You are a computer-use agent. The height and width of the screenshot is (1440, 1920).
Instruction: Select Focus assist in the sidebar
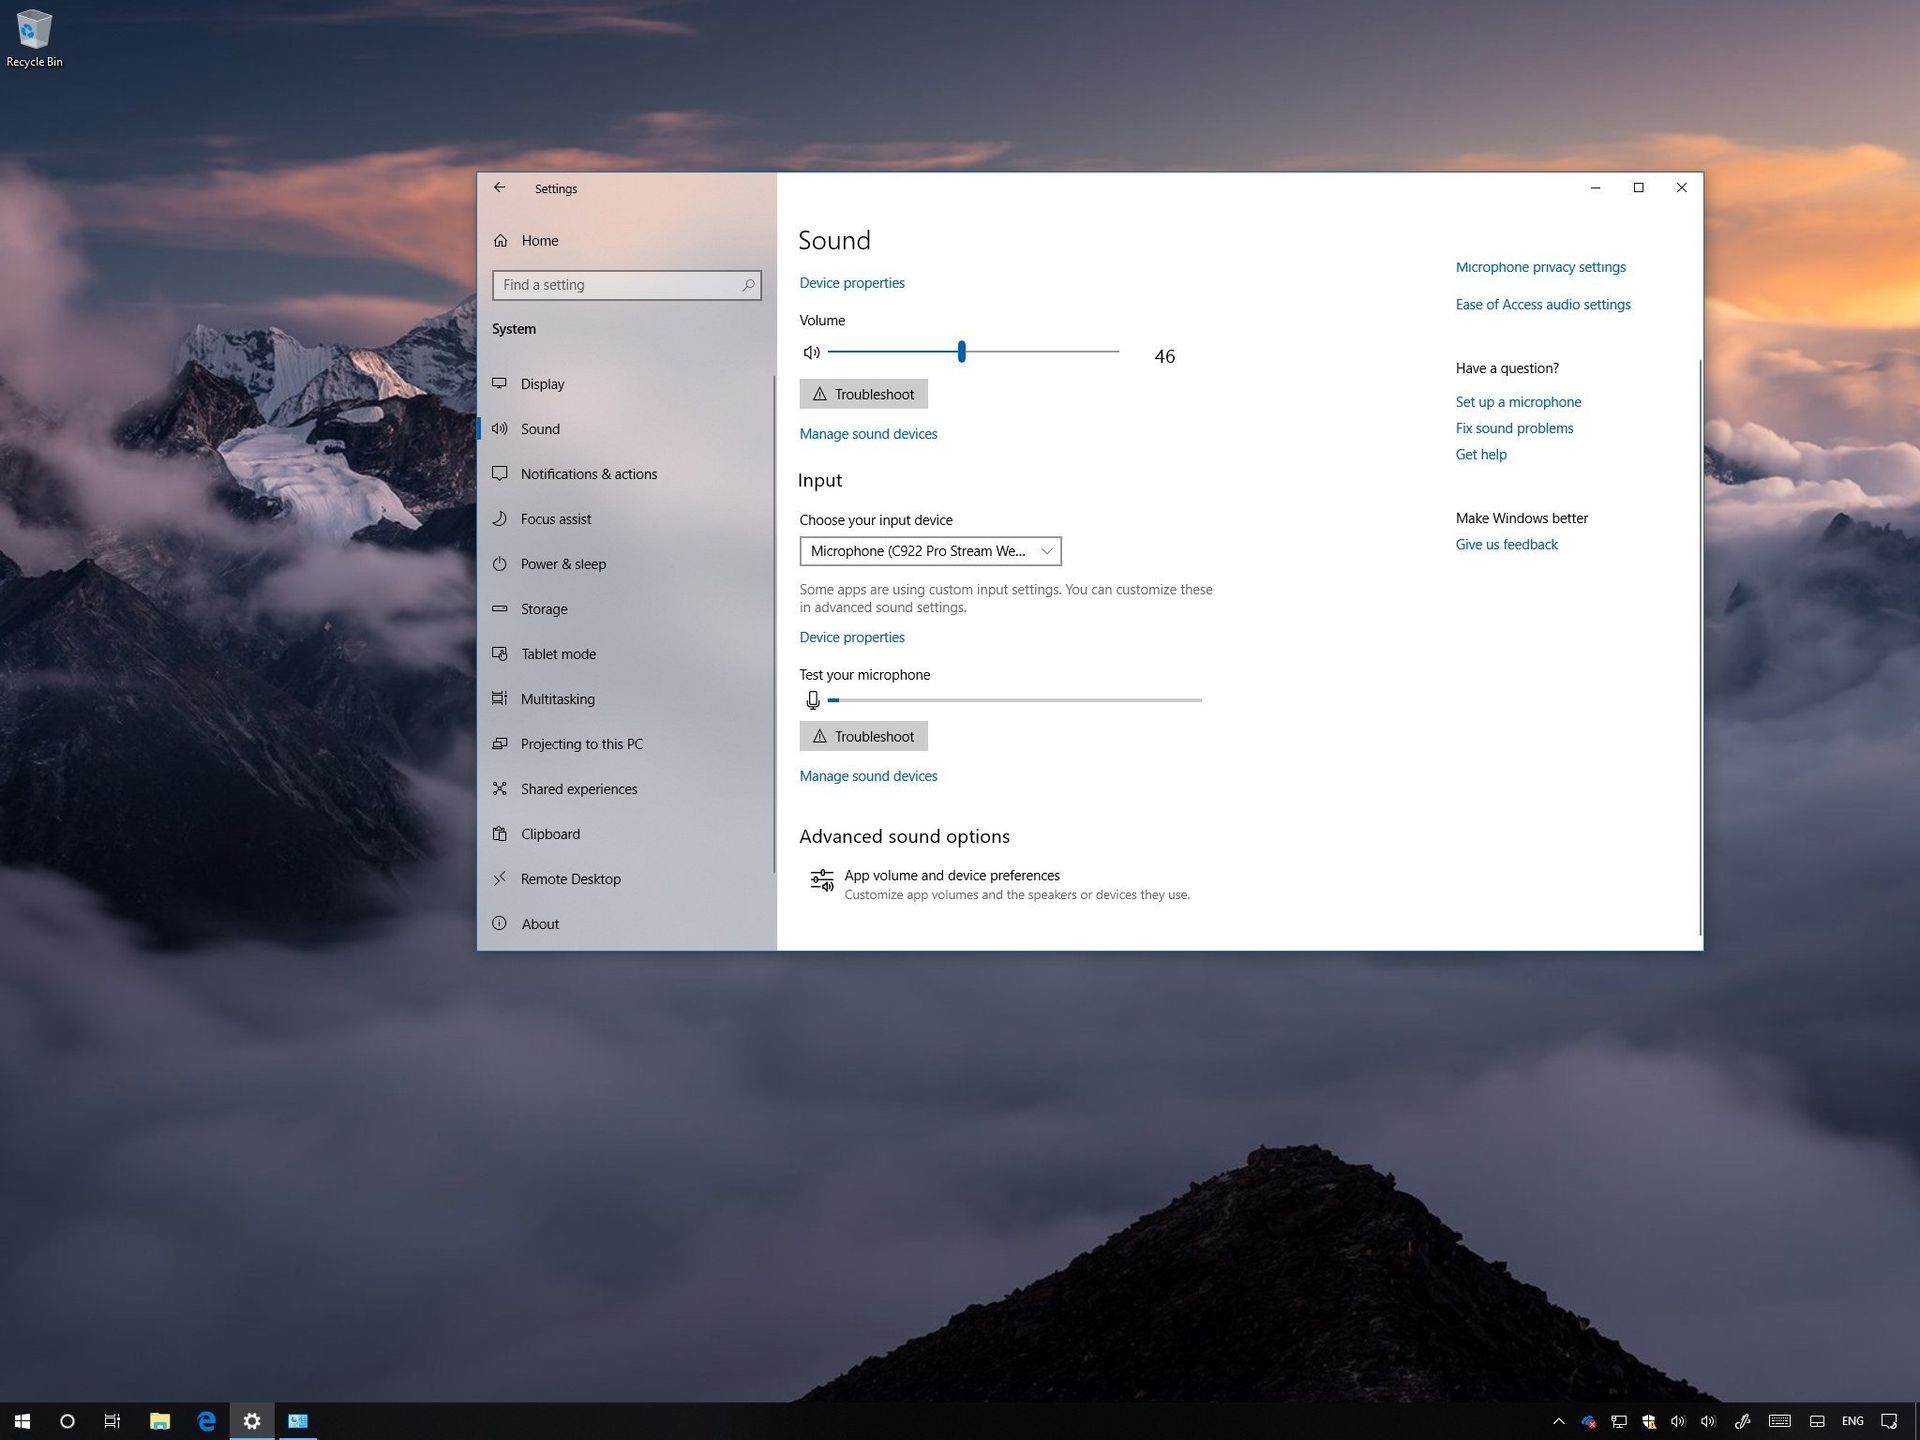pos(556,518)
